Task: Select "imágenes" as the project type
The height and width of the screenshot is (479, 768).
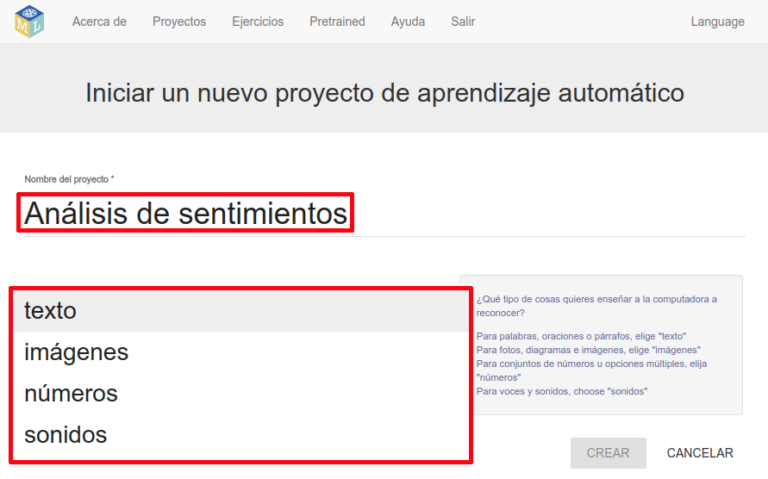Action: coord(240,352)
